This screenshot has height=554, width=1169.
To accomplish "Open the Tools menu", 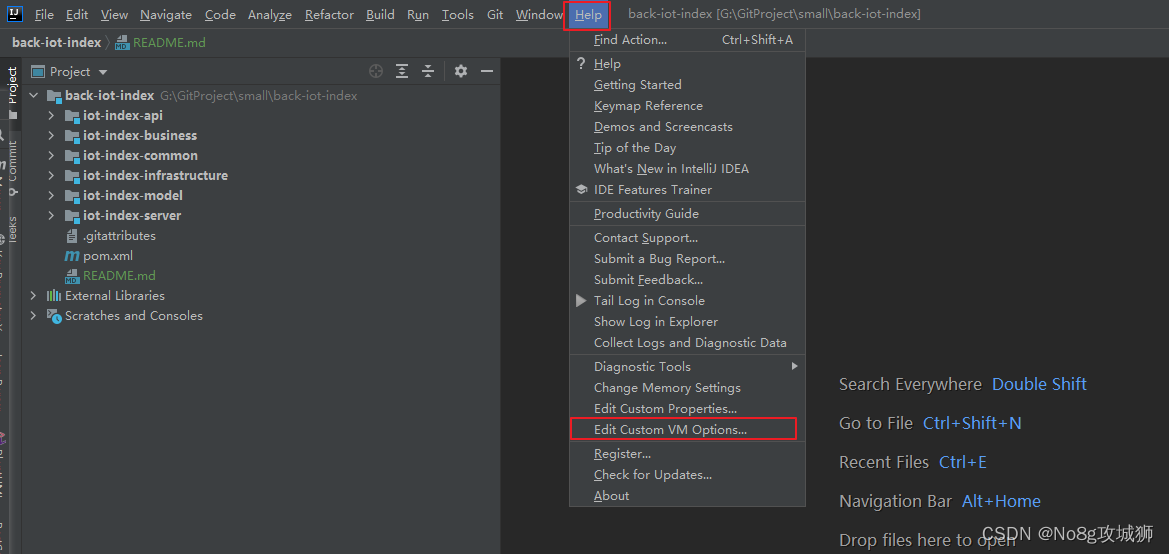I will click(458, 15).
